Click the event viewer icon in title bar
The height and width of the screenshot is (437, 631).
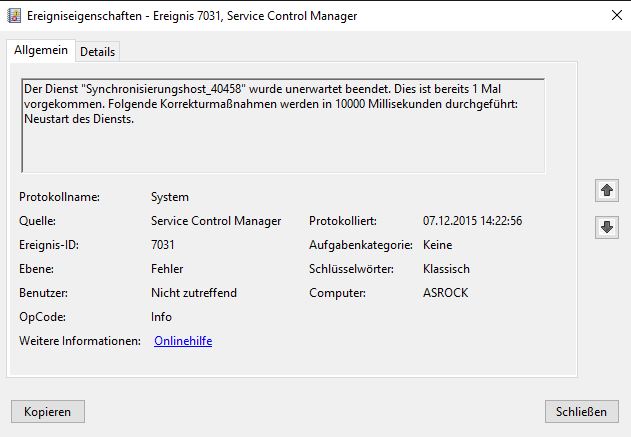click(x=14, y=16)
